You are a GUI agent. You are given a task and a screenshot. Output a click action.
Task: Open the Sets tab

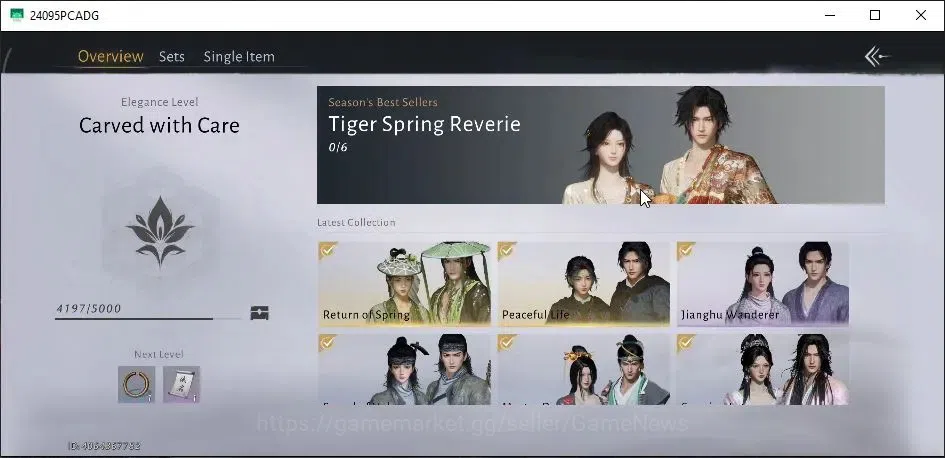[x=172, y=57]
